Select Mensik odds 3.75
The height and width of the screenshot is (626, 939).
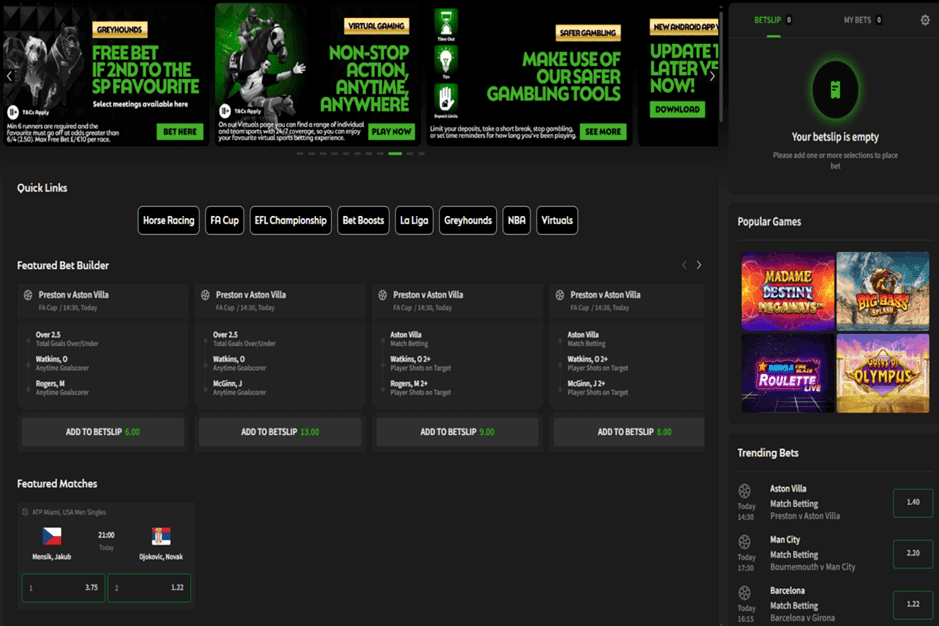[63, 588]
